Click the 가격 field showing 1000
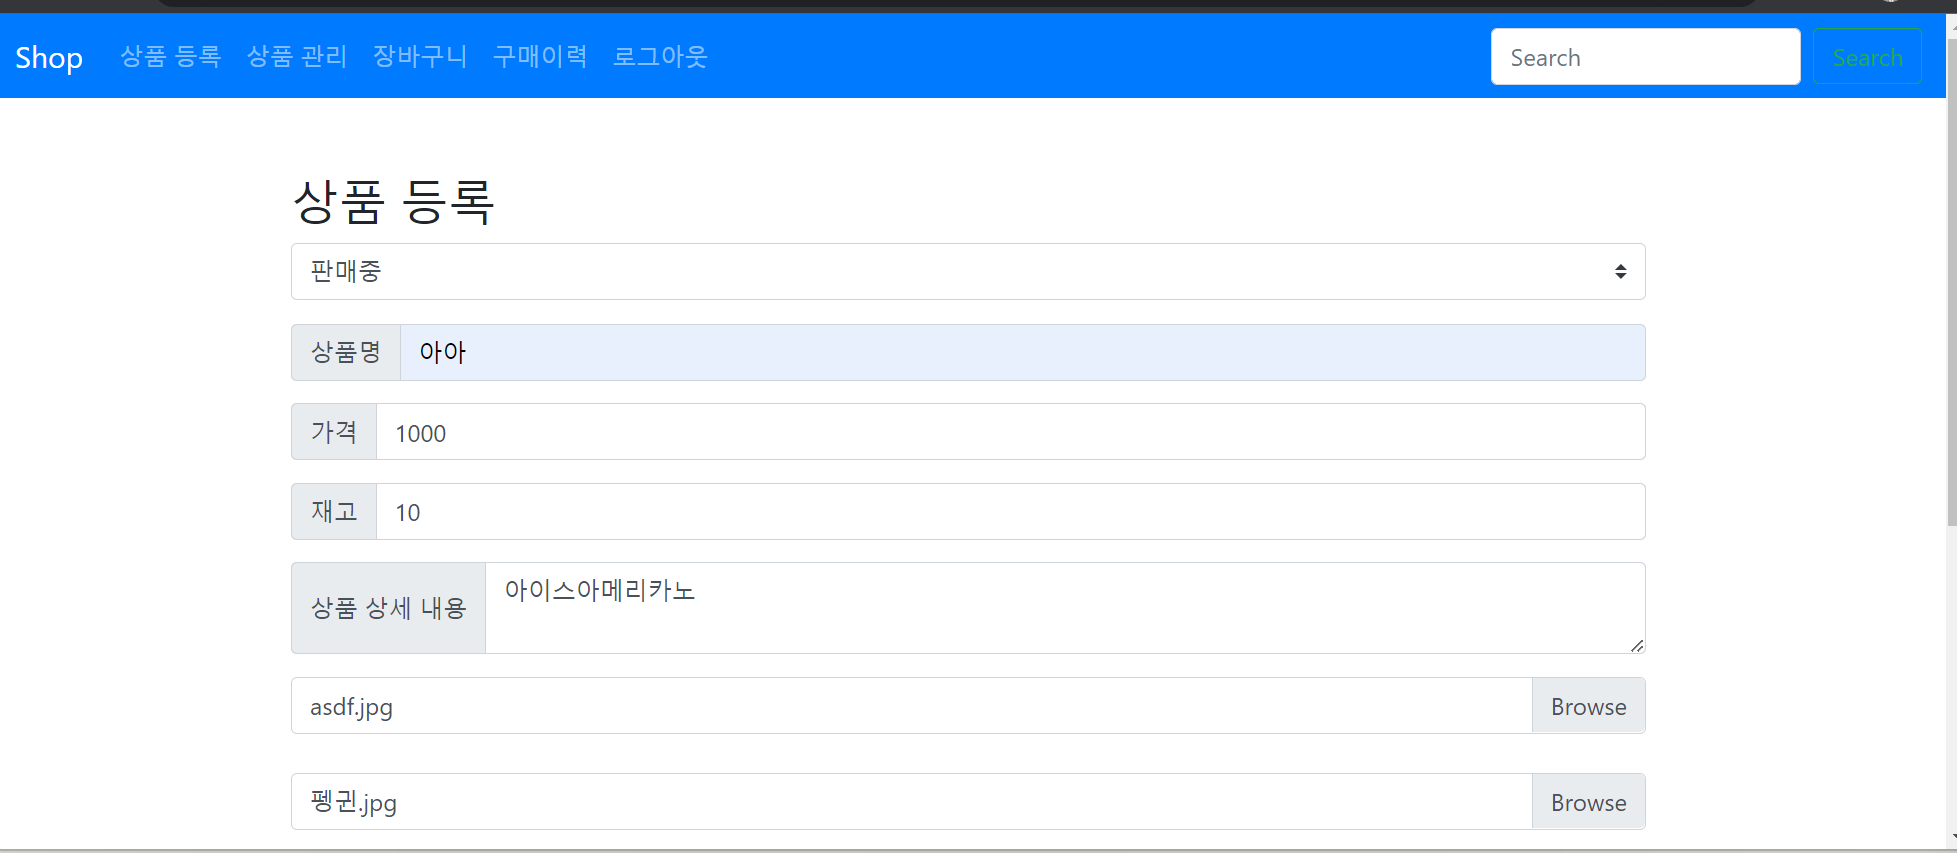 [1011, 432]
